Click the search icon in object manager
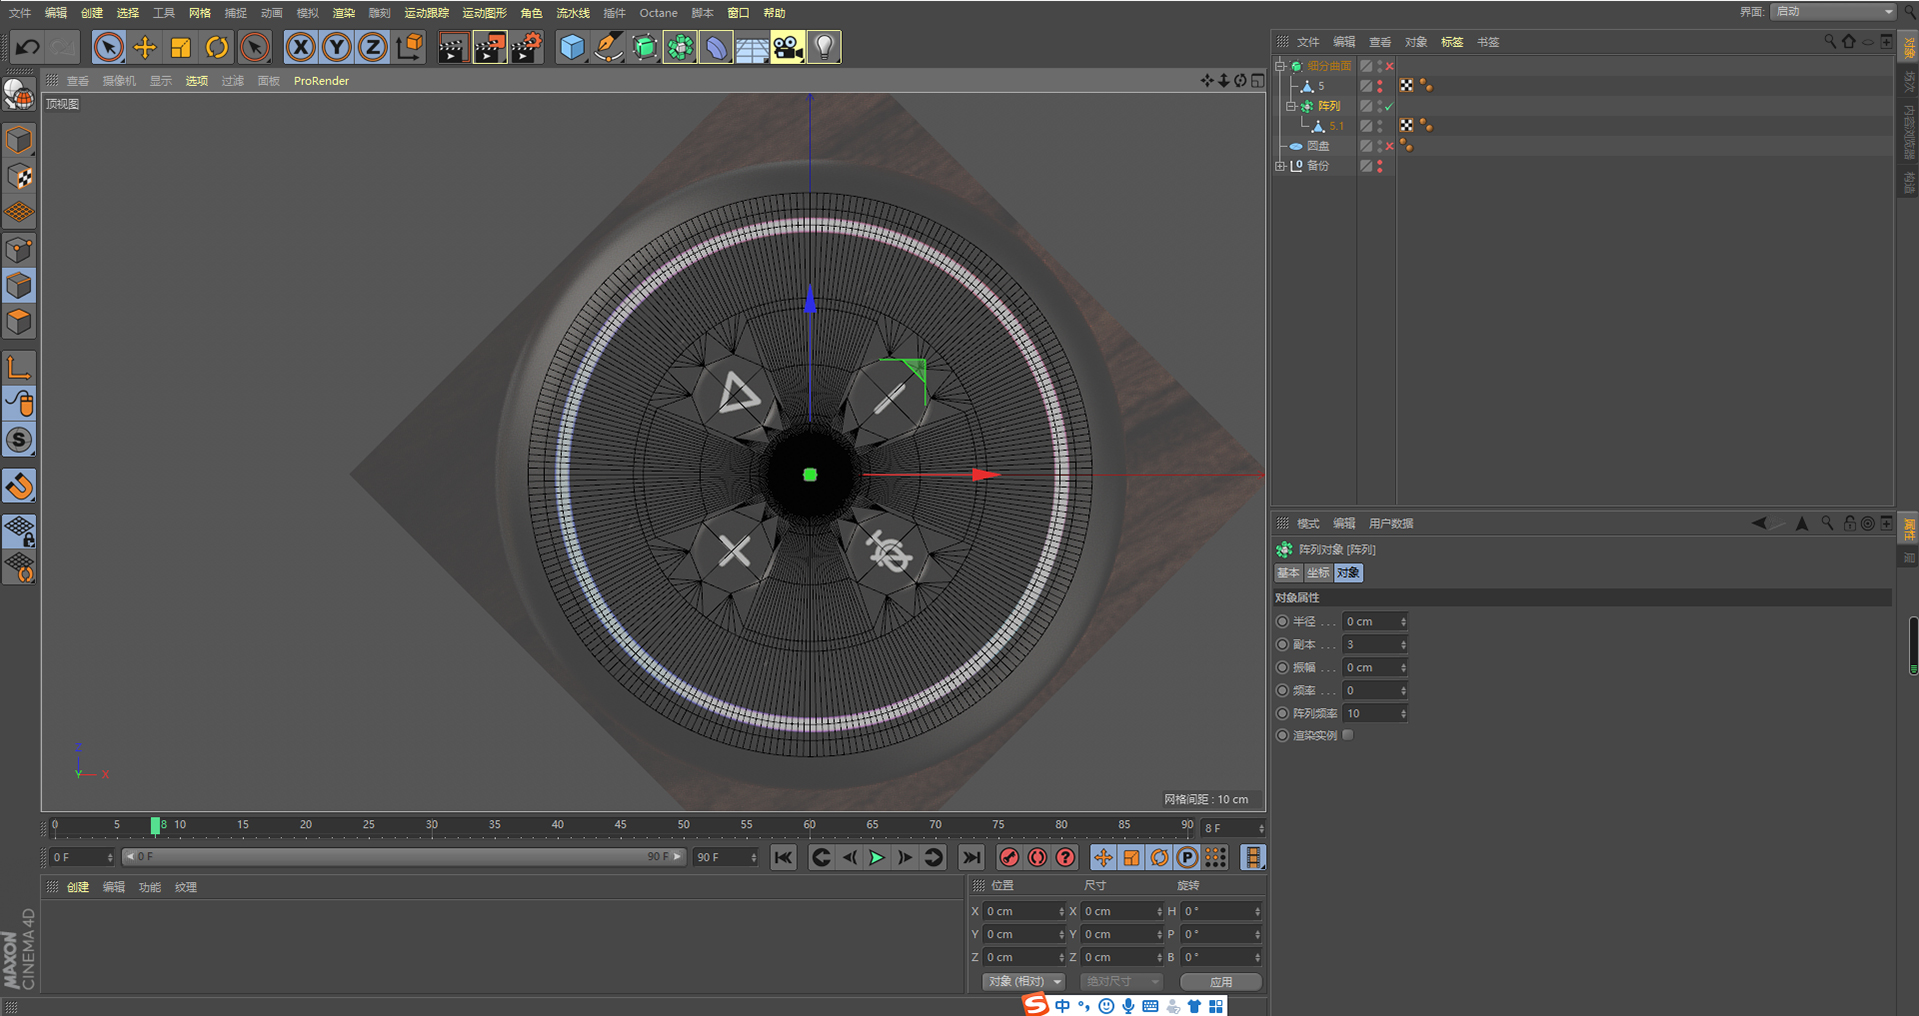Screen dimensions: 1919x1016 pos(1830,42)
